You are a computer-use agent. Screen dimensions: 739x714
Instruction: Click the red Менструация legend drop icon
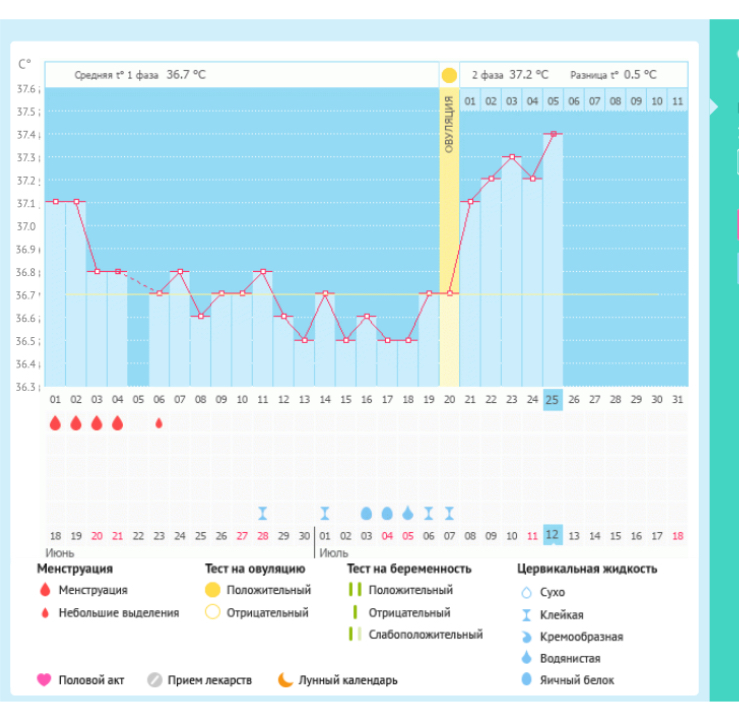[x=43, y=590]
